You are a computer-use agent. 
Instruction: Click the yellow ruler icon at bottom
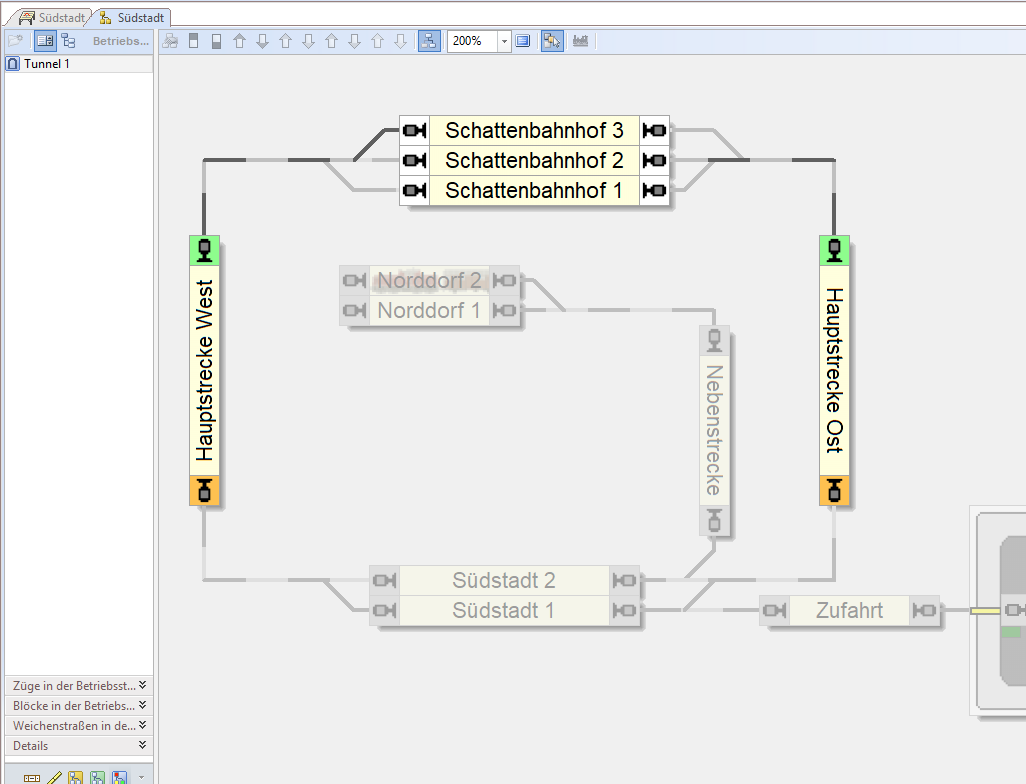click(54, 777)
